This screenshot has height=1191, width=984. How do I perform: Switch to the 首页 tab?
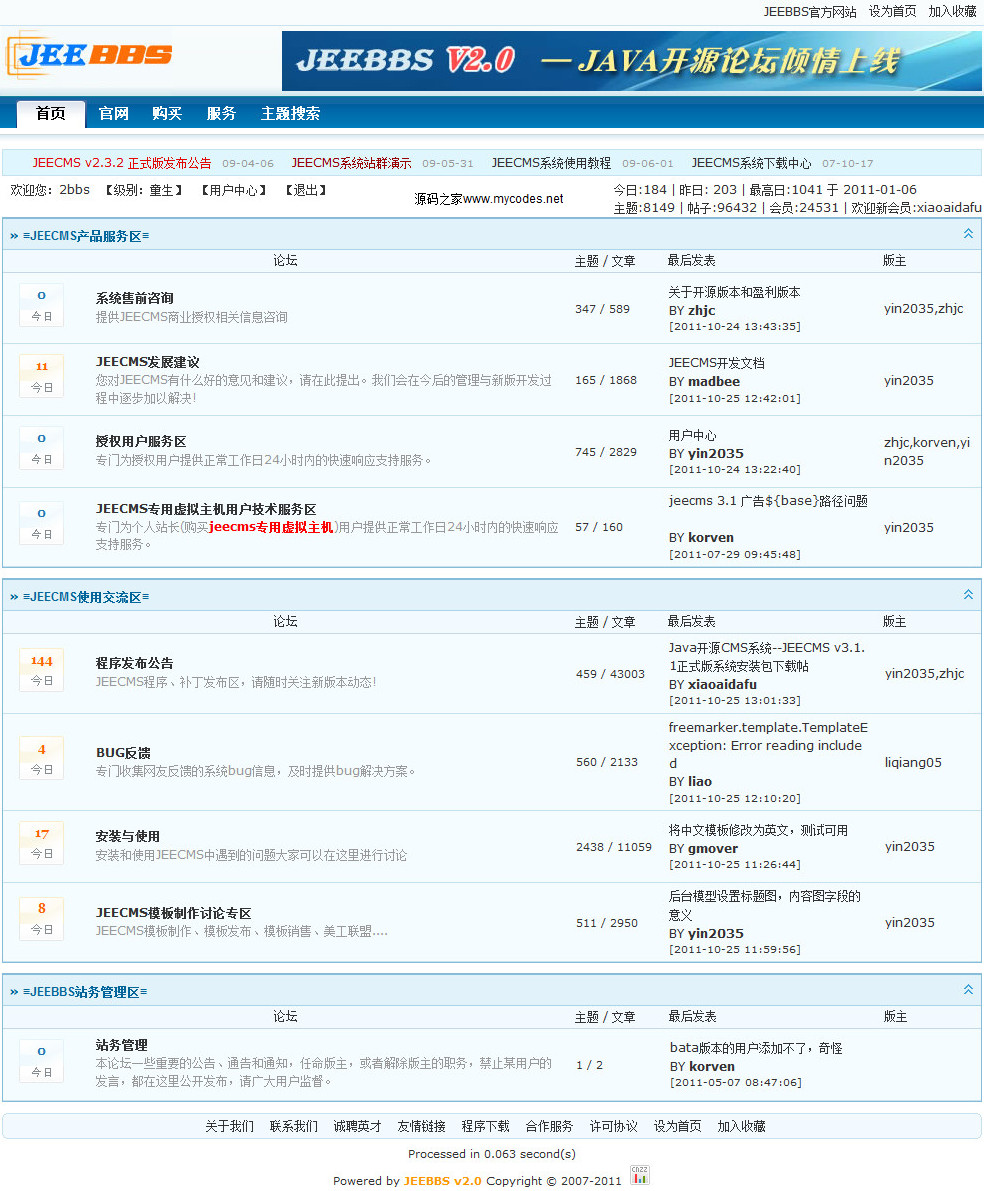[x=51, y=114]
